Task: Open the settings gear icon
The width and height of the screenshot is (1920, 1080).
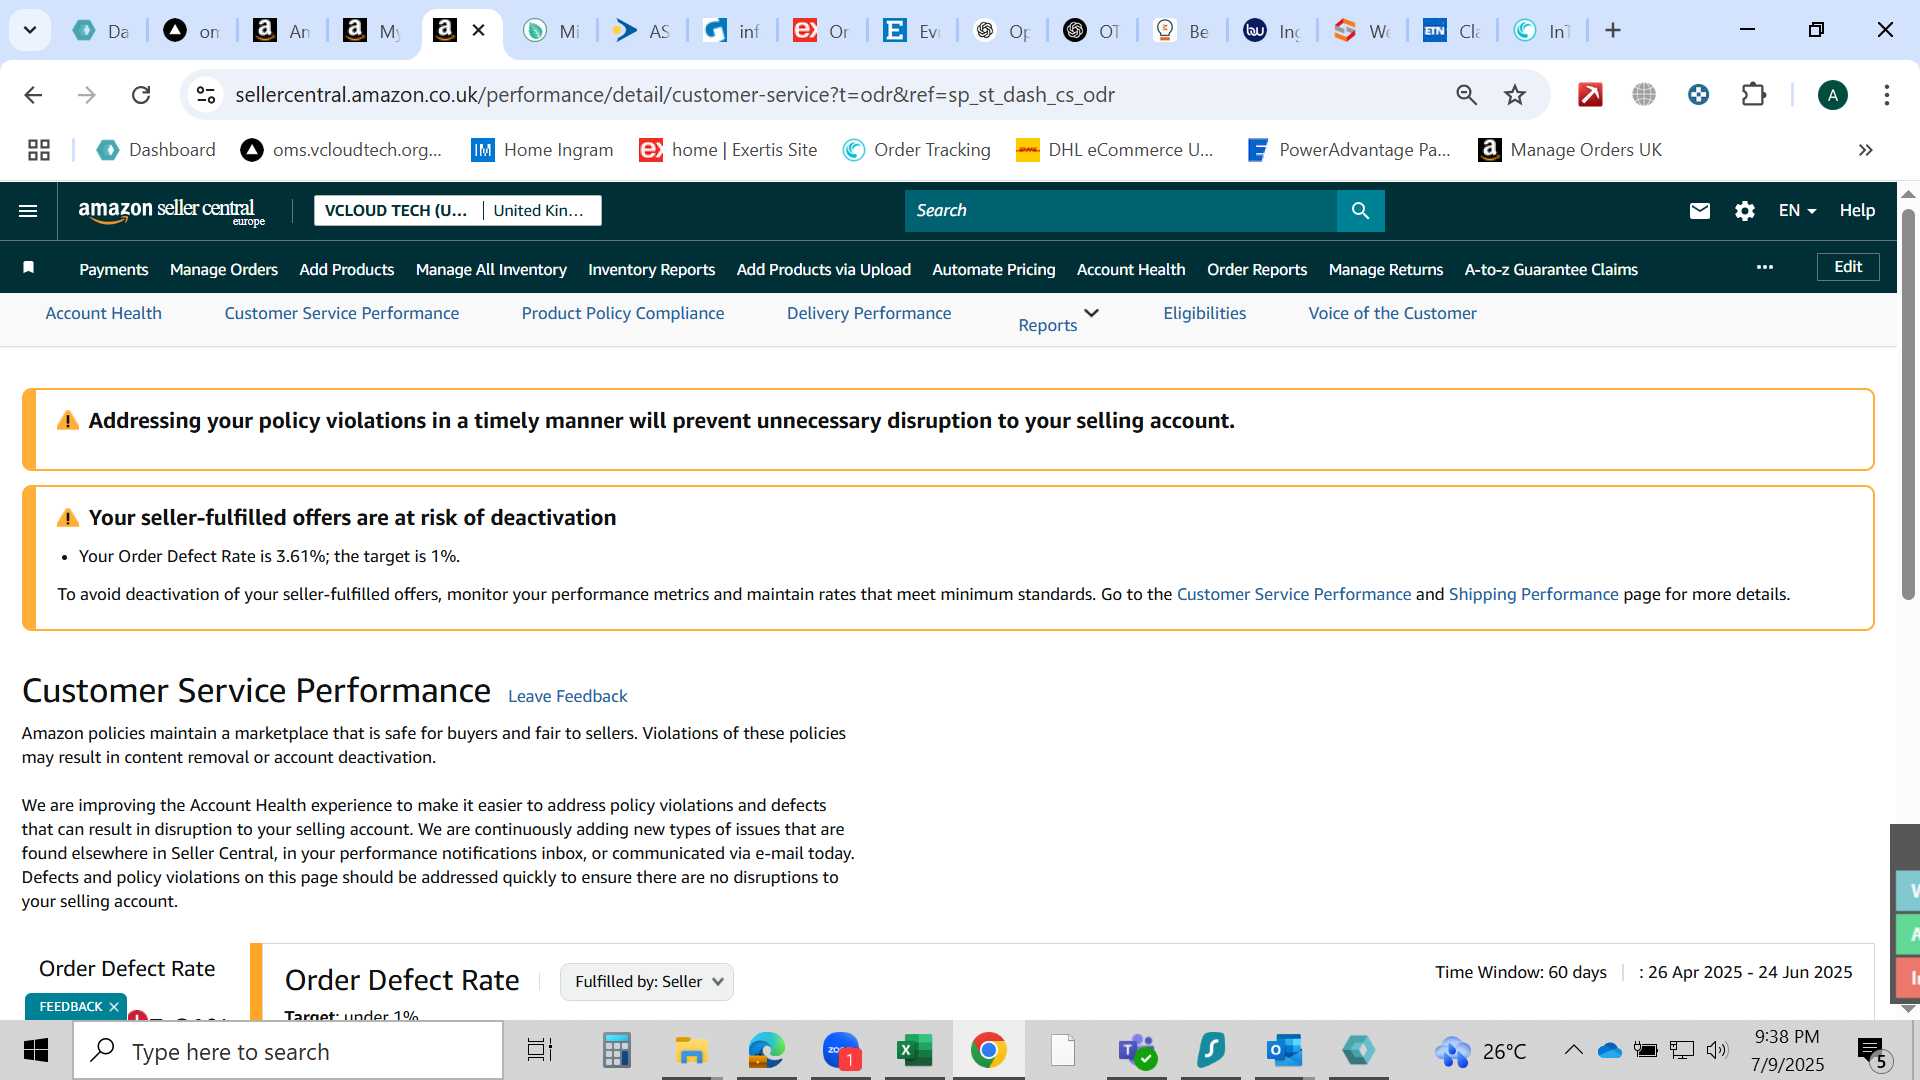Action: pyautogui.click(x=1744, y=211)
